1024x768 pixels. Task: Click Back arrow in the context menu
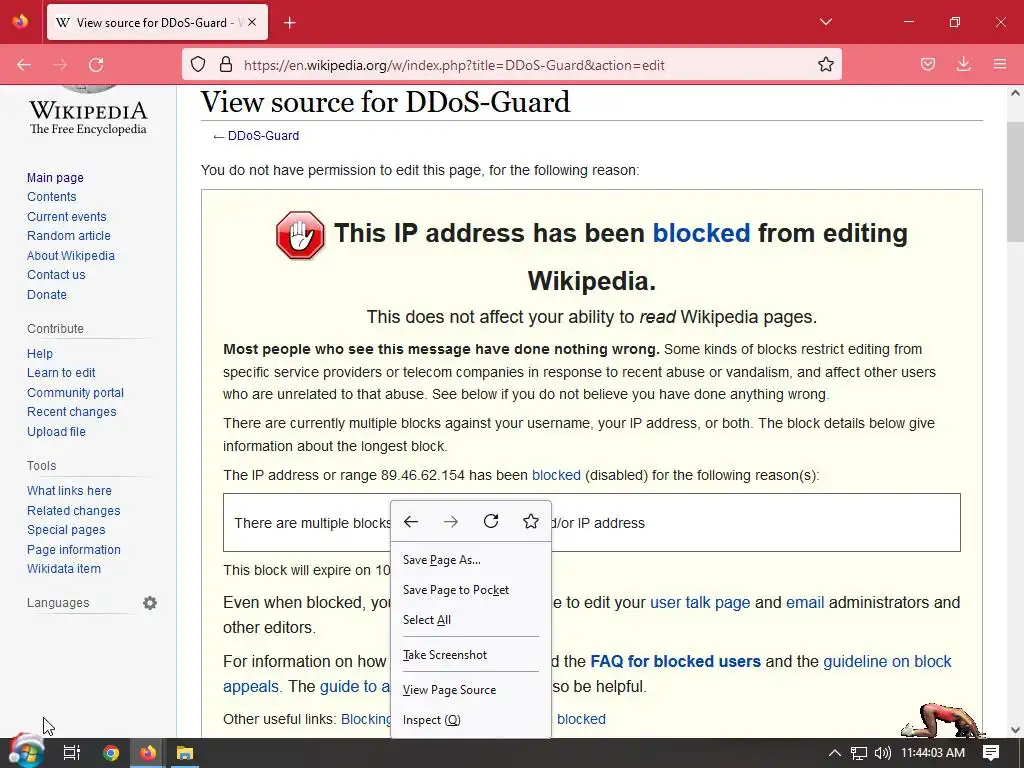point(411,521)
